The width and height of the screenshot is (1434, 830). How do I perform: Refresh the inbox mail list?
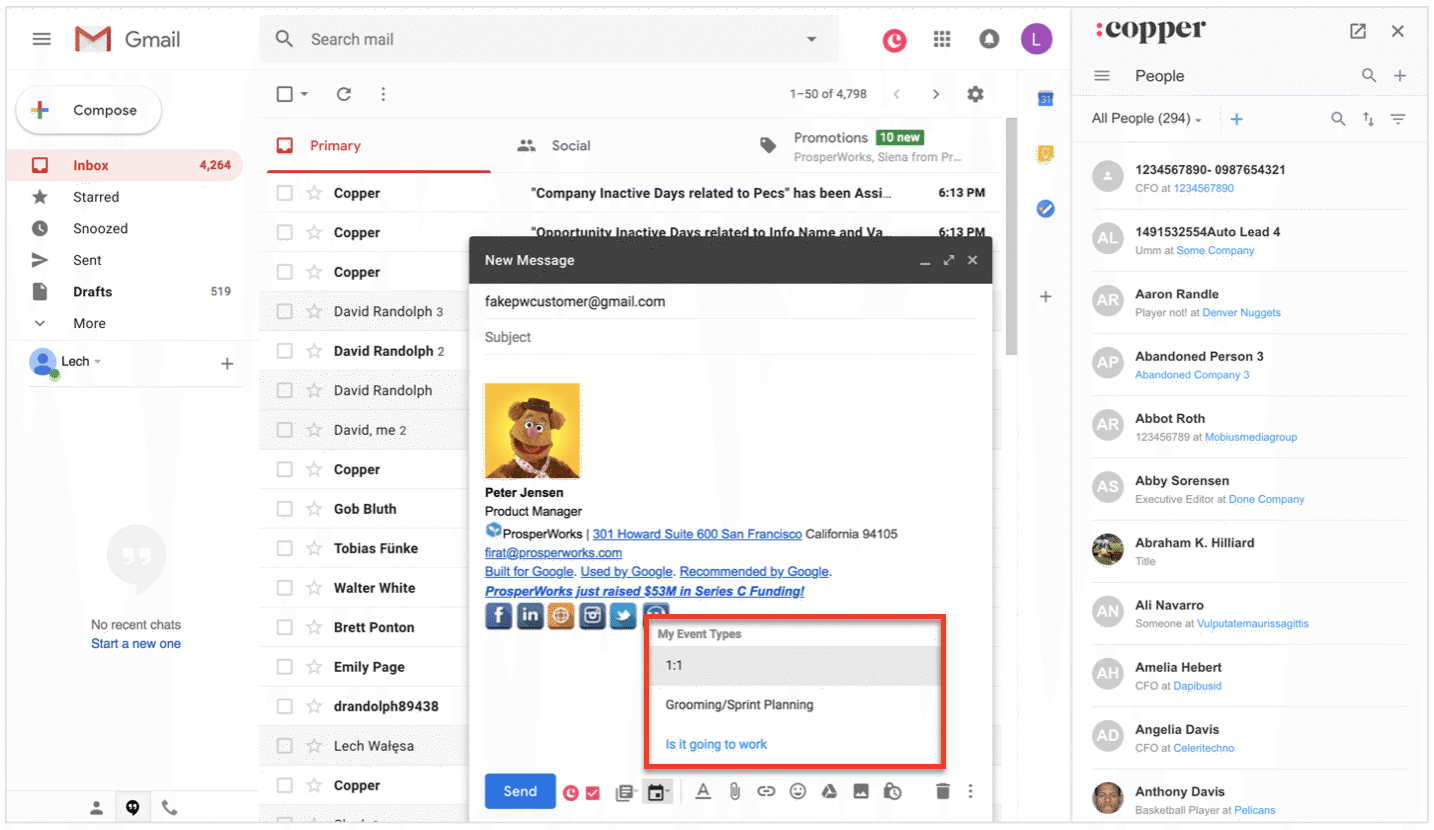point(344,94)
